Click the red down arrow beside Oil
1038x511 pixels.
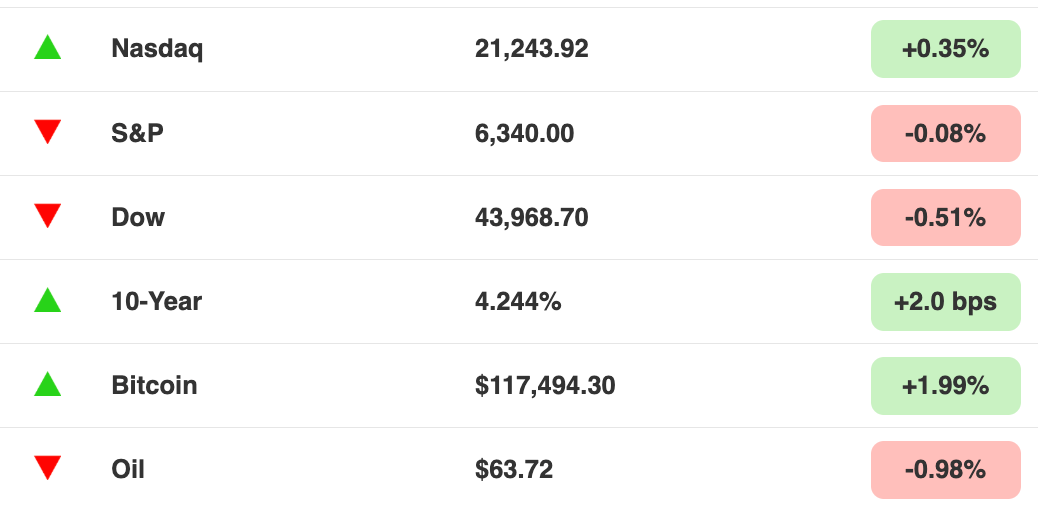[48, 468]
